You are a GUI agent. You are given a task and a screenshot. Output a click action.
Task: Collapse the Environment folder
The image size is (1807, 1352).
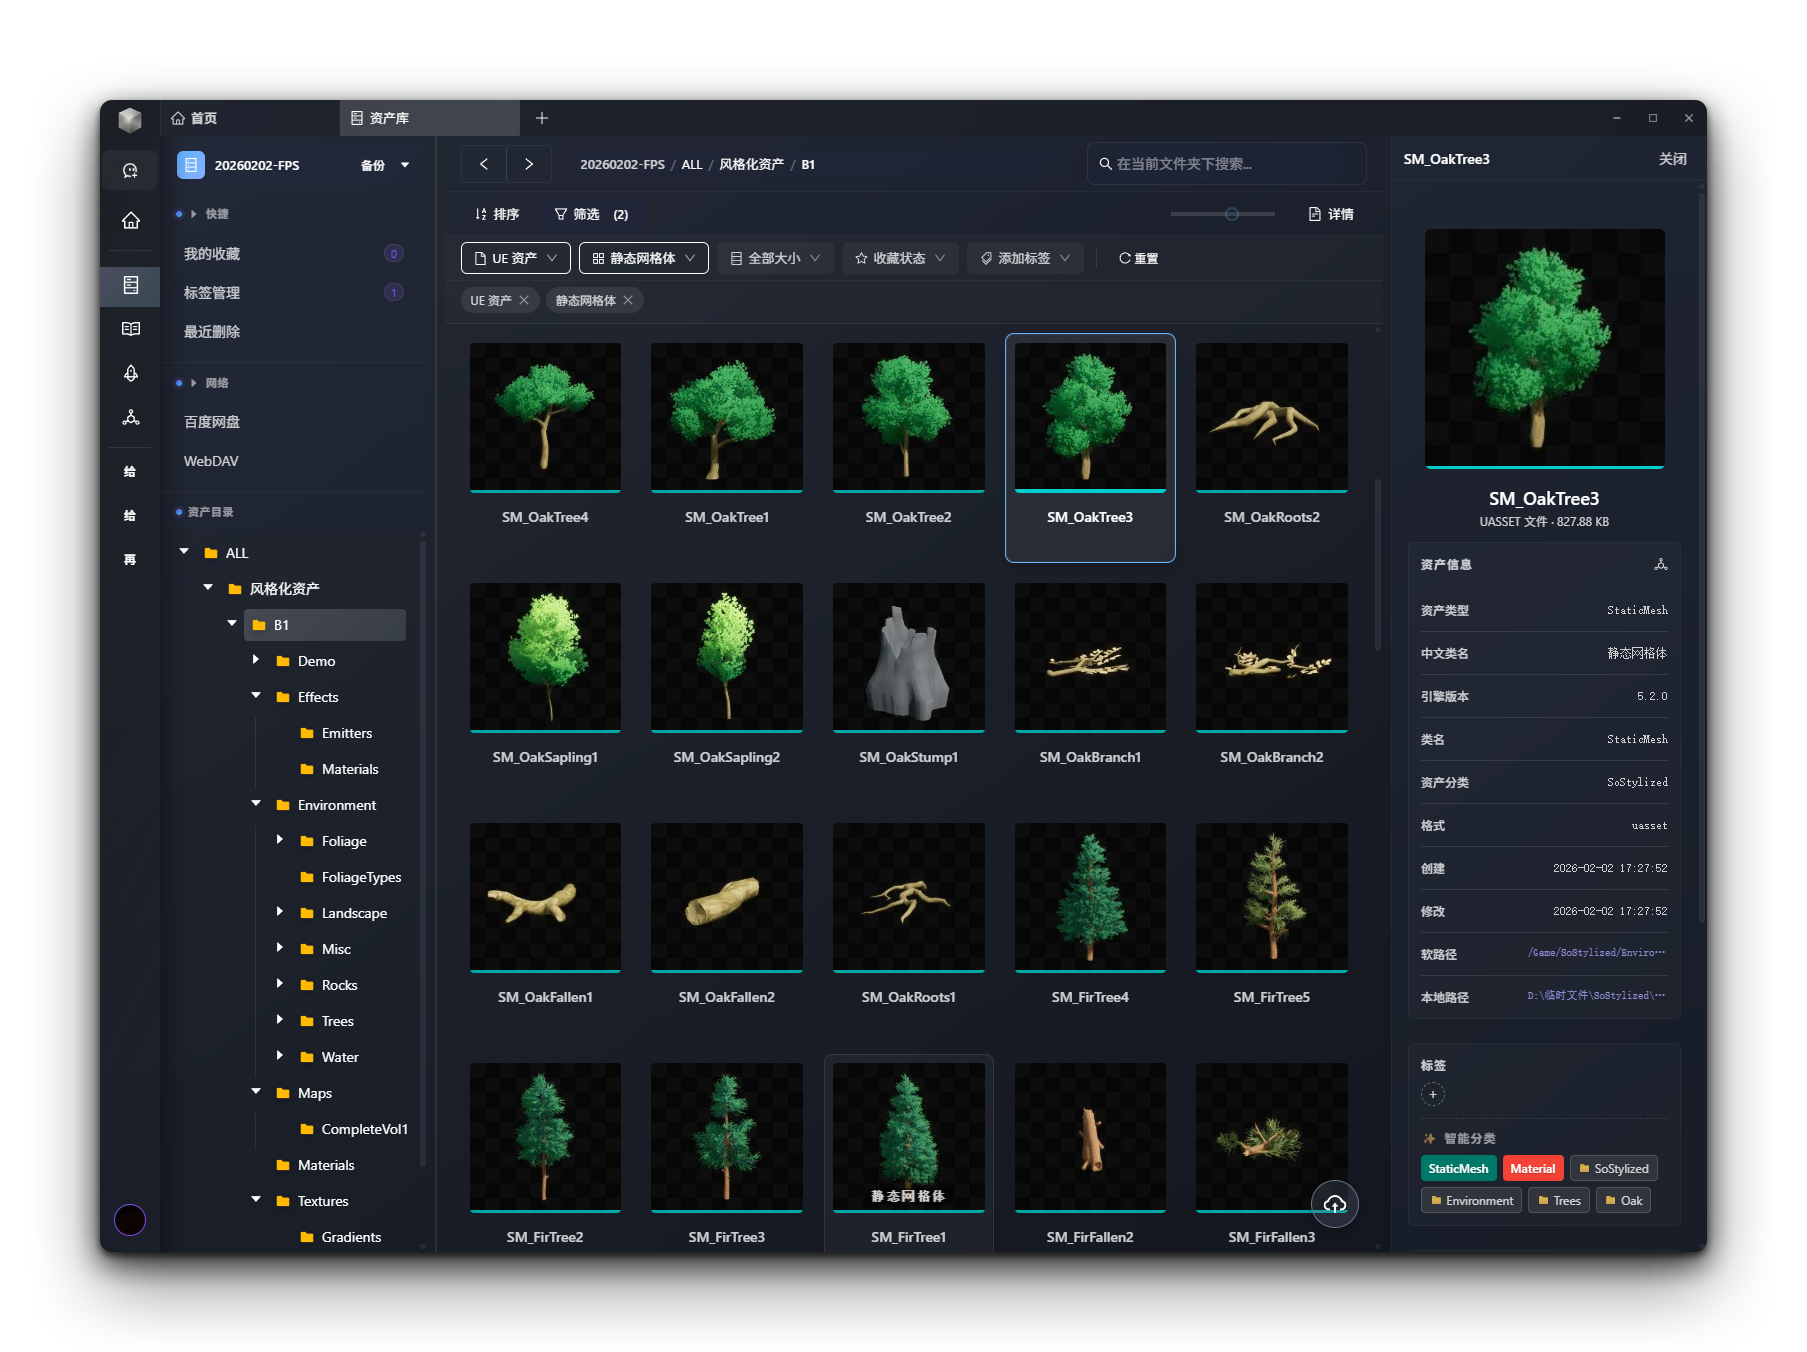pos(256,804)
